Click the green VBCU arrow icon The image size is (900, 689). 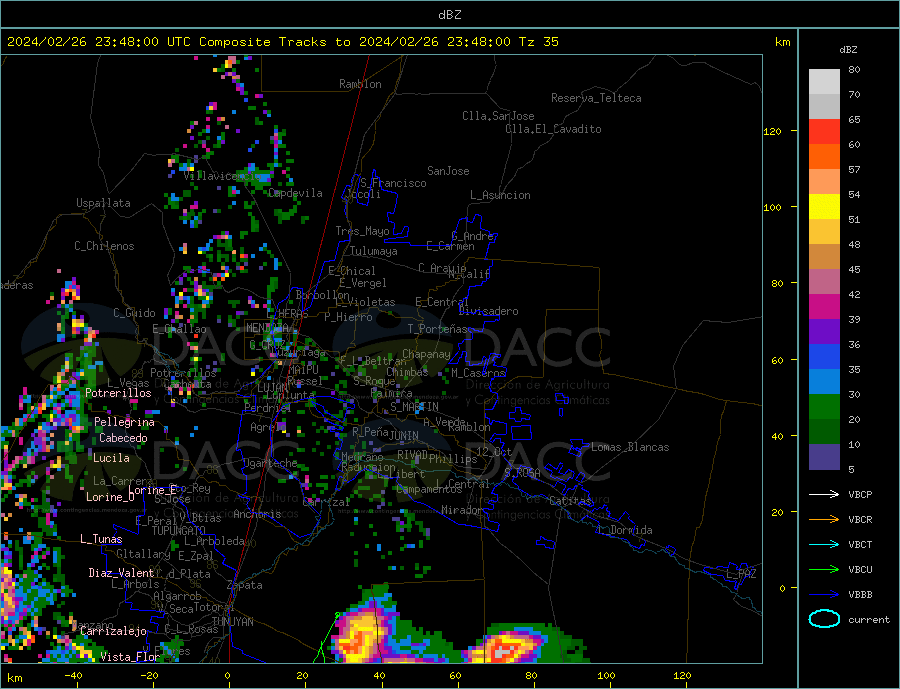coord(824,570)
